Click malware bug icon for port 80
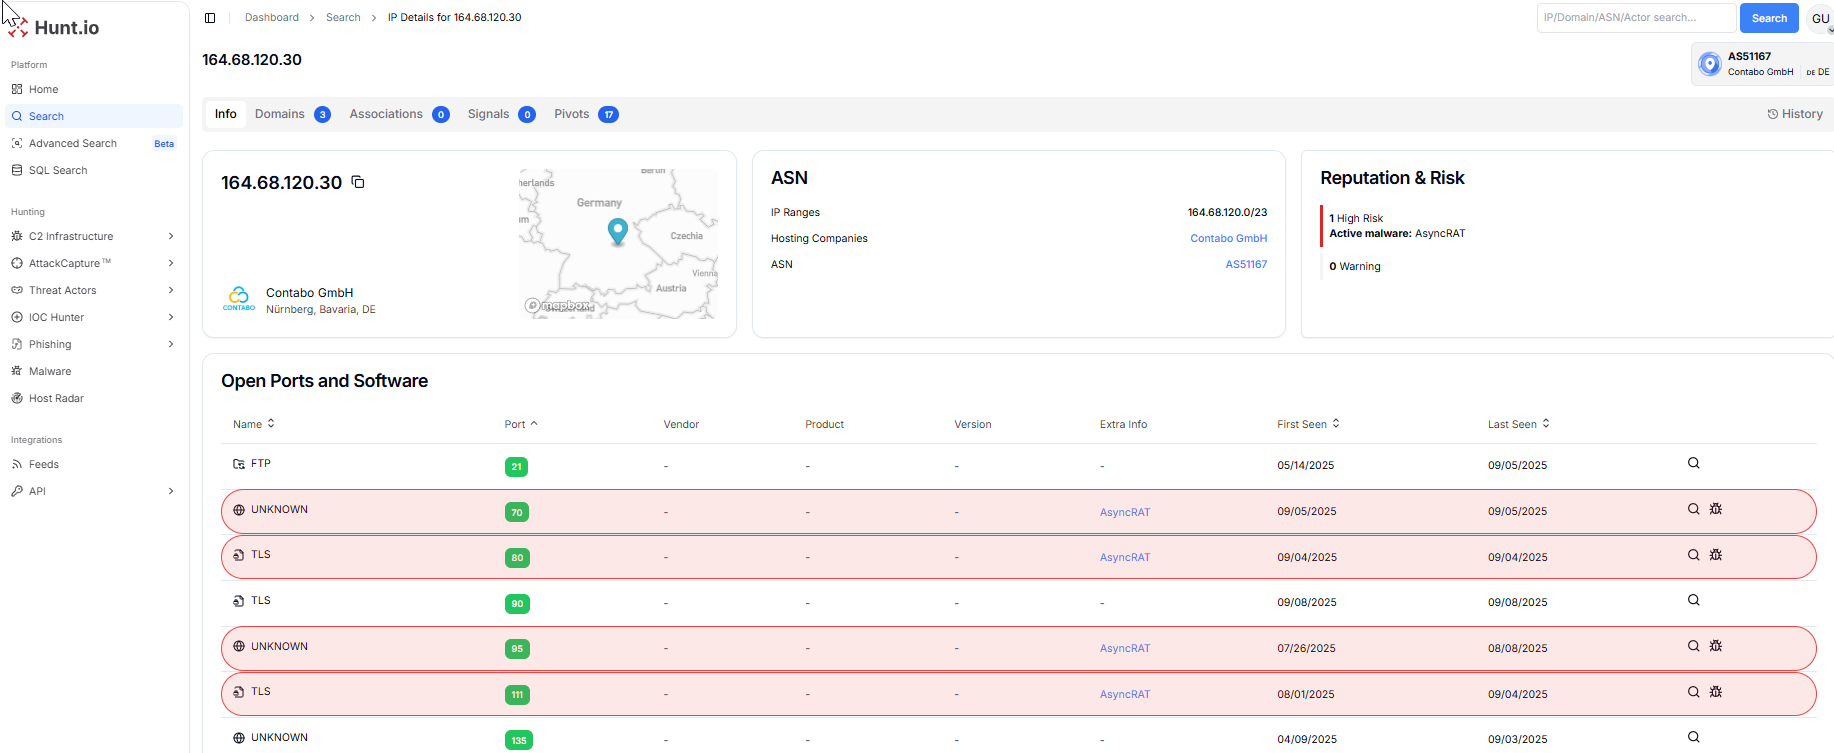Viewport: 1834px width, 753px height. click(1716, 555)
